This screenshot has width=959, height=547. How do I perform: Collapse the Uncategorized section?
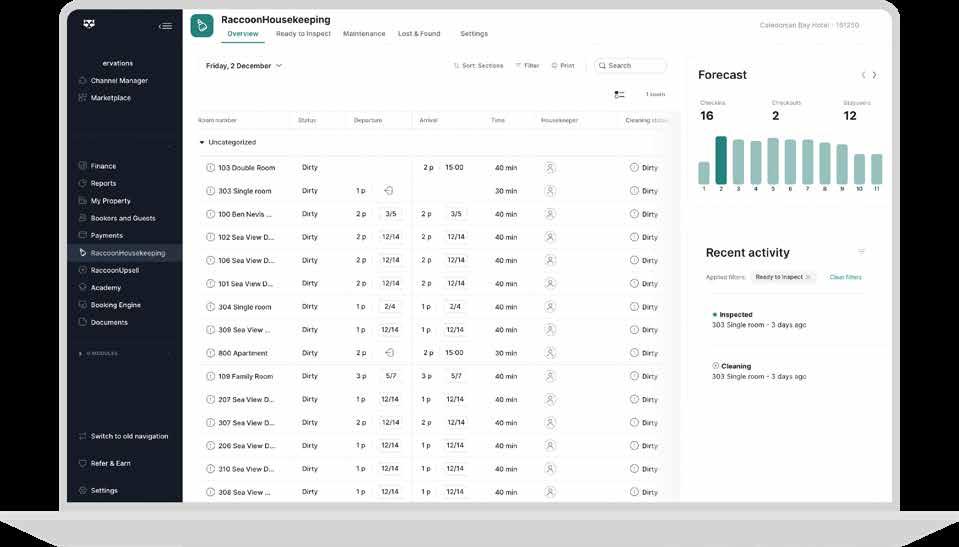[202, 142]
